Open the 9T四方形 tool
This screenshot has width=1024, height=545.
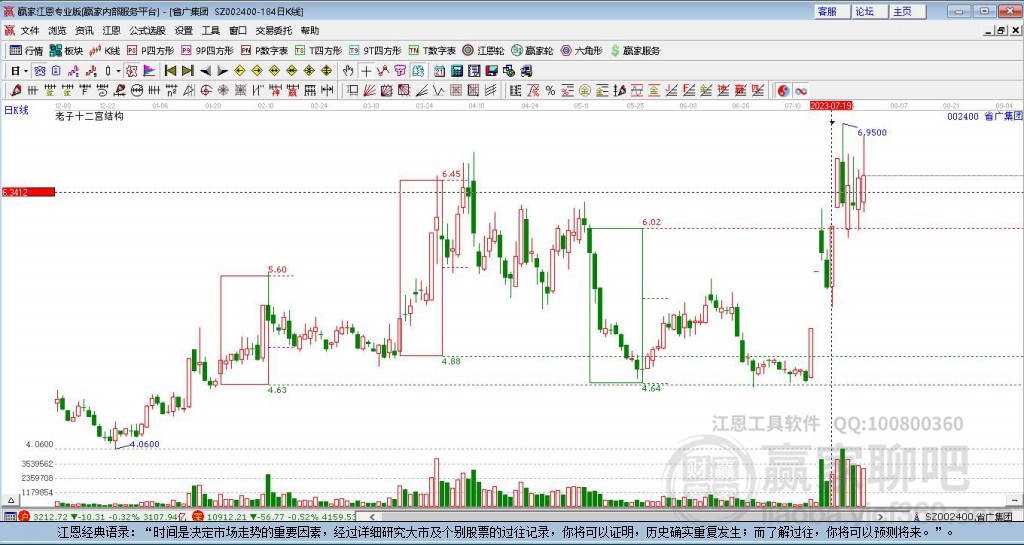click(x=376, y=50)
